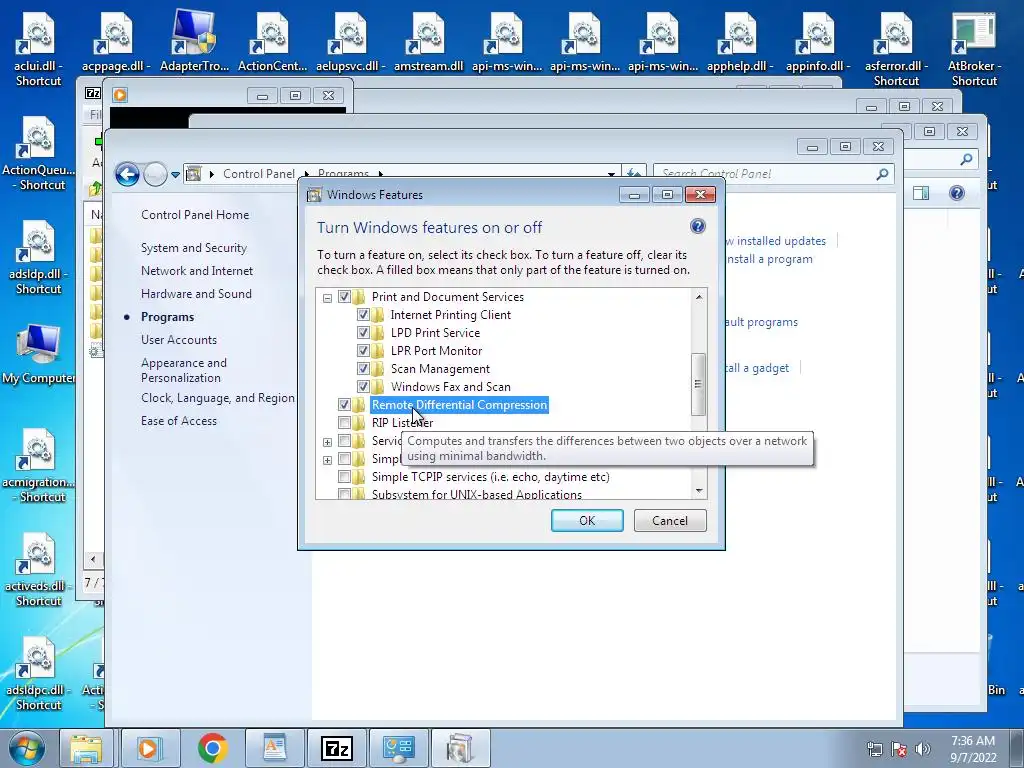Click the volume speaker tray icon
This screenshot has width=1024, height=768.
pyautogui.click(x=923, y=749)
